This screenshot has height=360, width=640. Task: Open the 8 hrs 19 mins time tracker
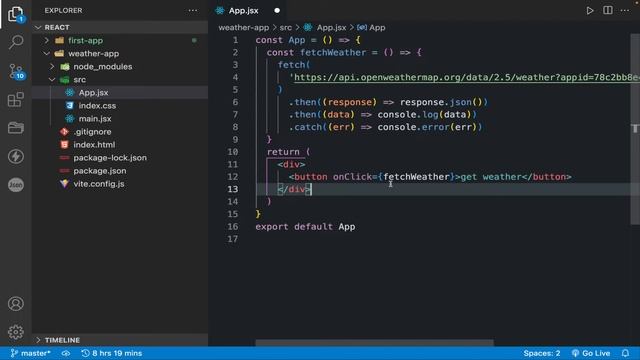click(x=111, y=353)
